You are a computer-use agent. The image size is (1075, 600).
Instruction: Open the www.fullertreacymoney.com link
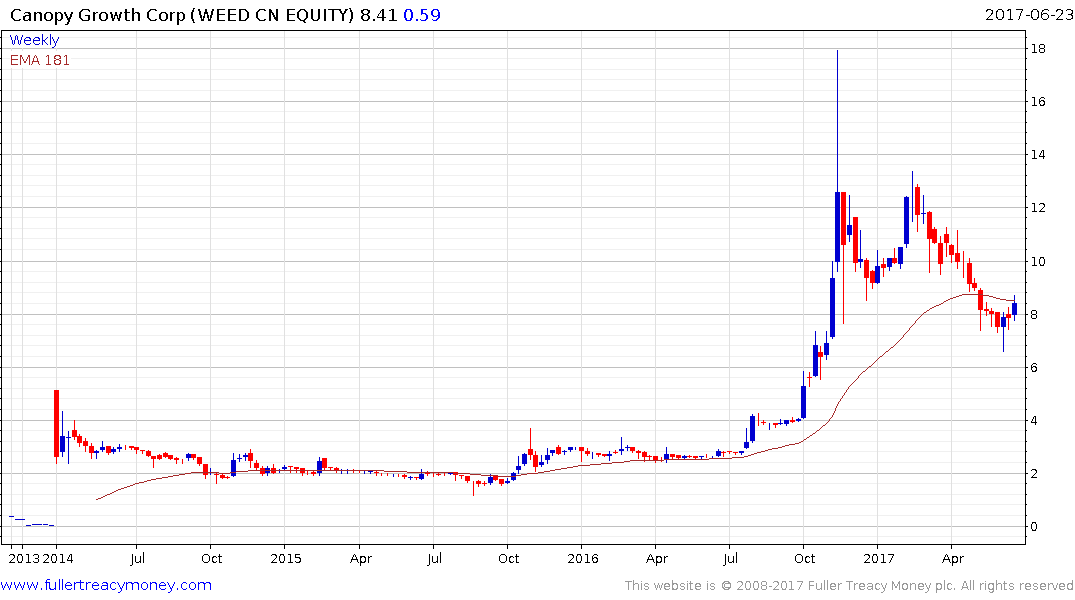106,585
